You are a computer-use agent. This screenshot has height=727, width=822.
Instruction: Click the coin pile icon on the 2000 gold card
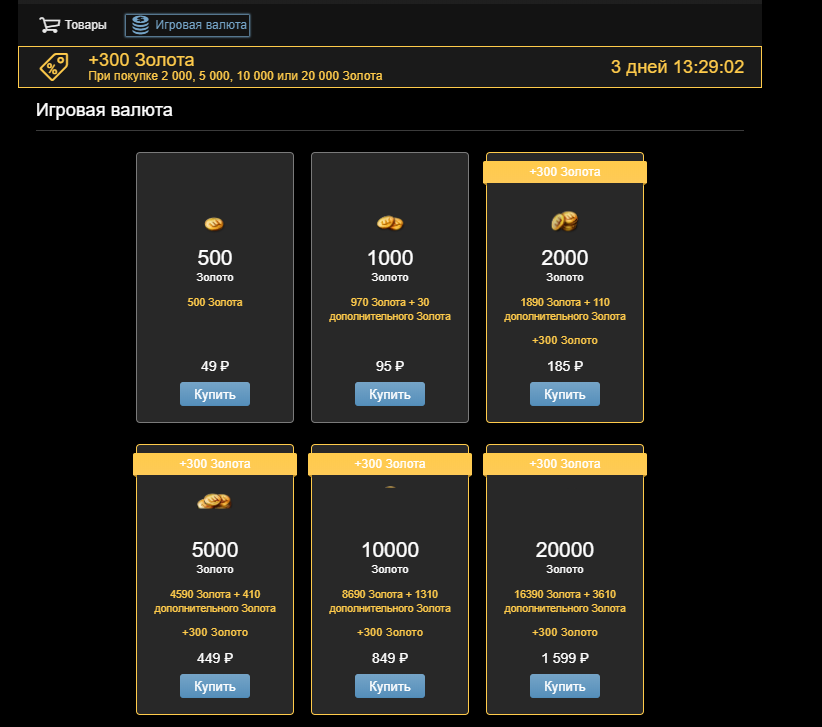565,221
